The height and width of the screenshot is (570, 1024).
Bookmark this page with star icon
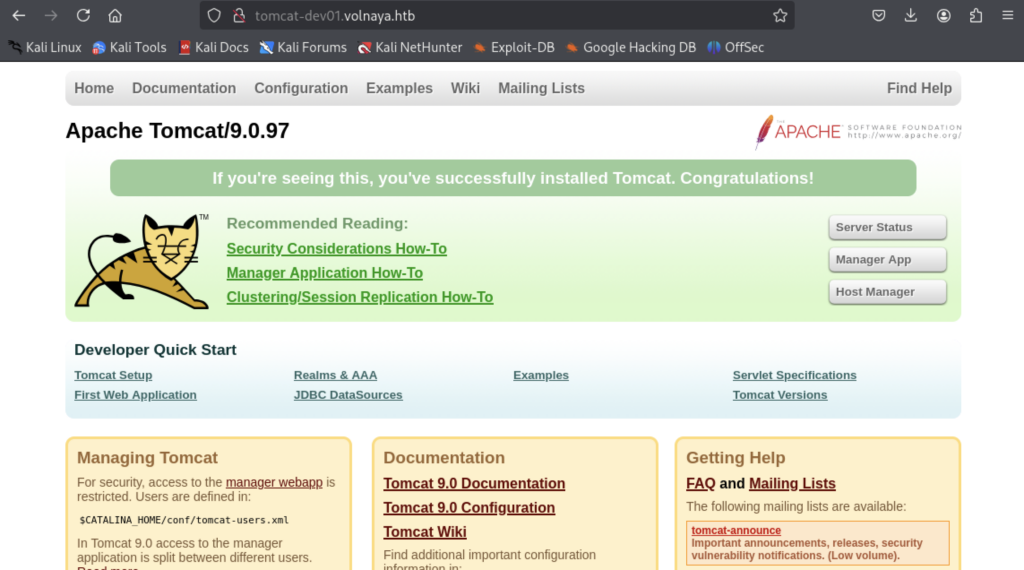[x=780, y=16]
